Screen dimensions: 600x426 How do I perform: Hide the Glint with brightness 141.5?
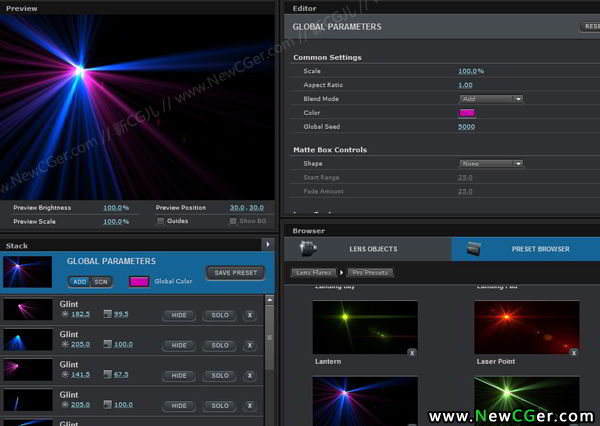179,375
